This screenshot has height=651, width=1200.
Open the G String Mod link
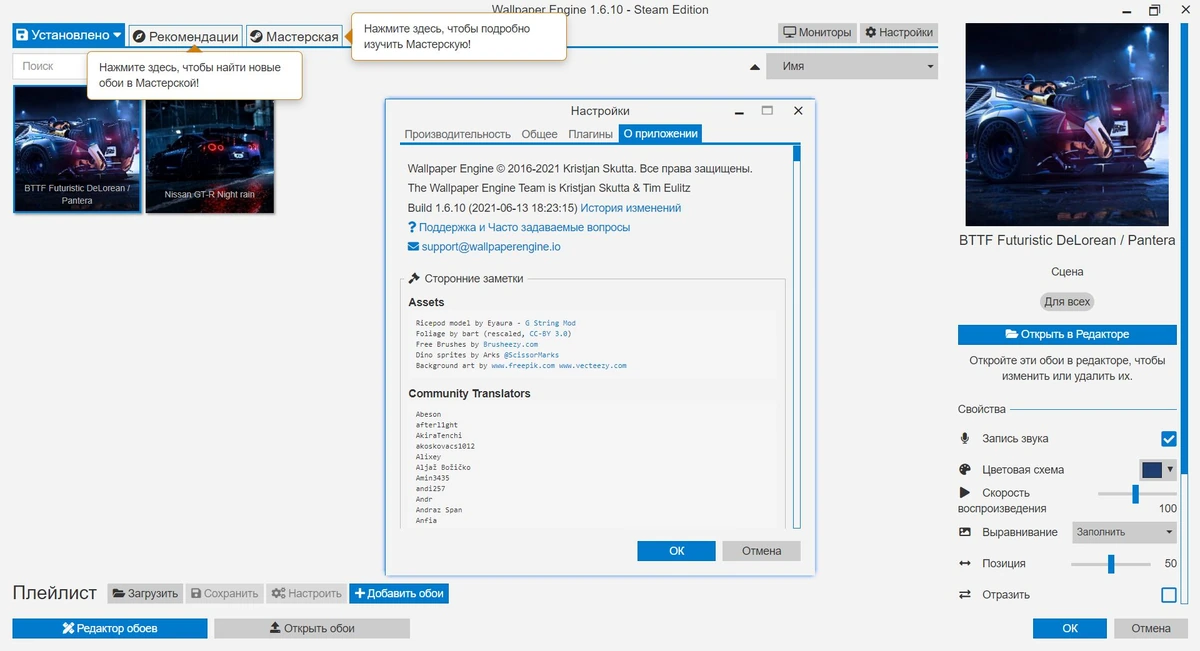(550, 323)
